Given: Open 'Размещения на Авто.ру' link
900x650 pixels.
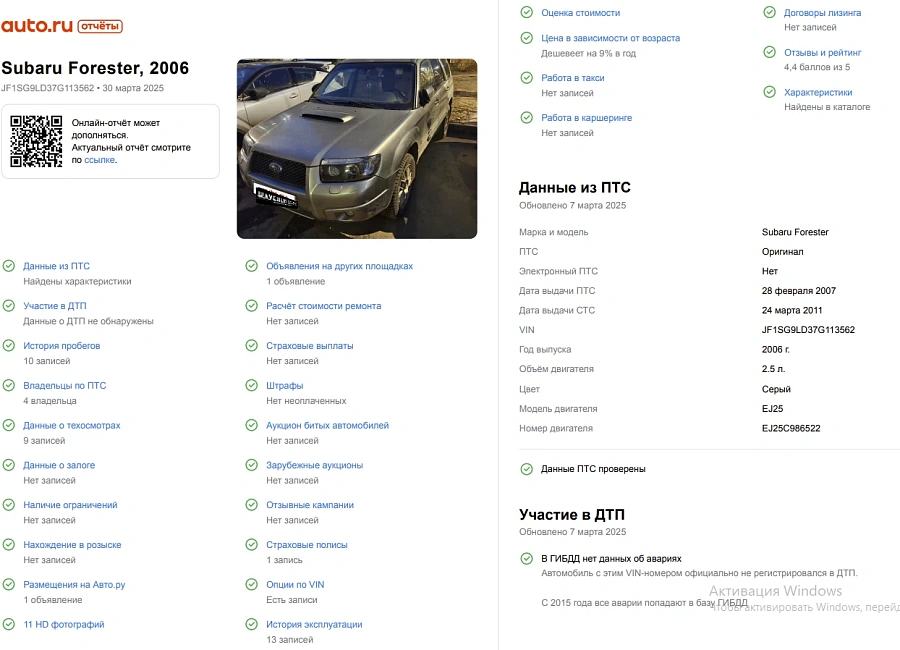Looking at the screenshot, I should click(74, 585).
